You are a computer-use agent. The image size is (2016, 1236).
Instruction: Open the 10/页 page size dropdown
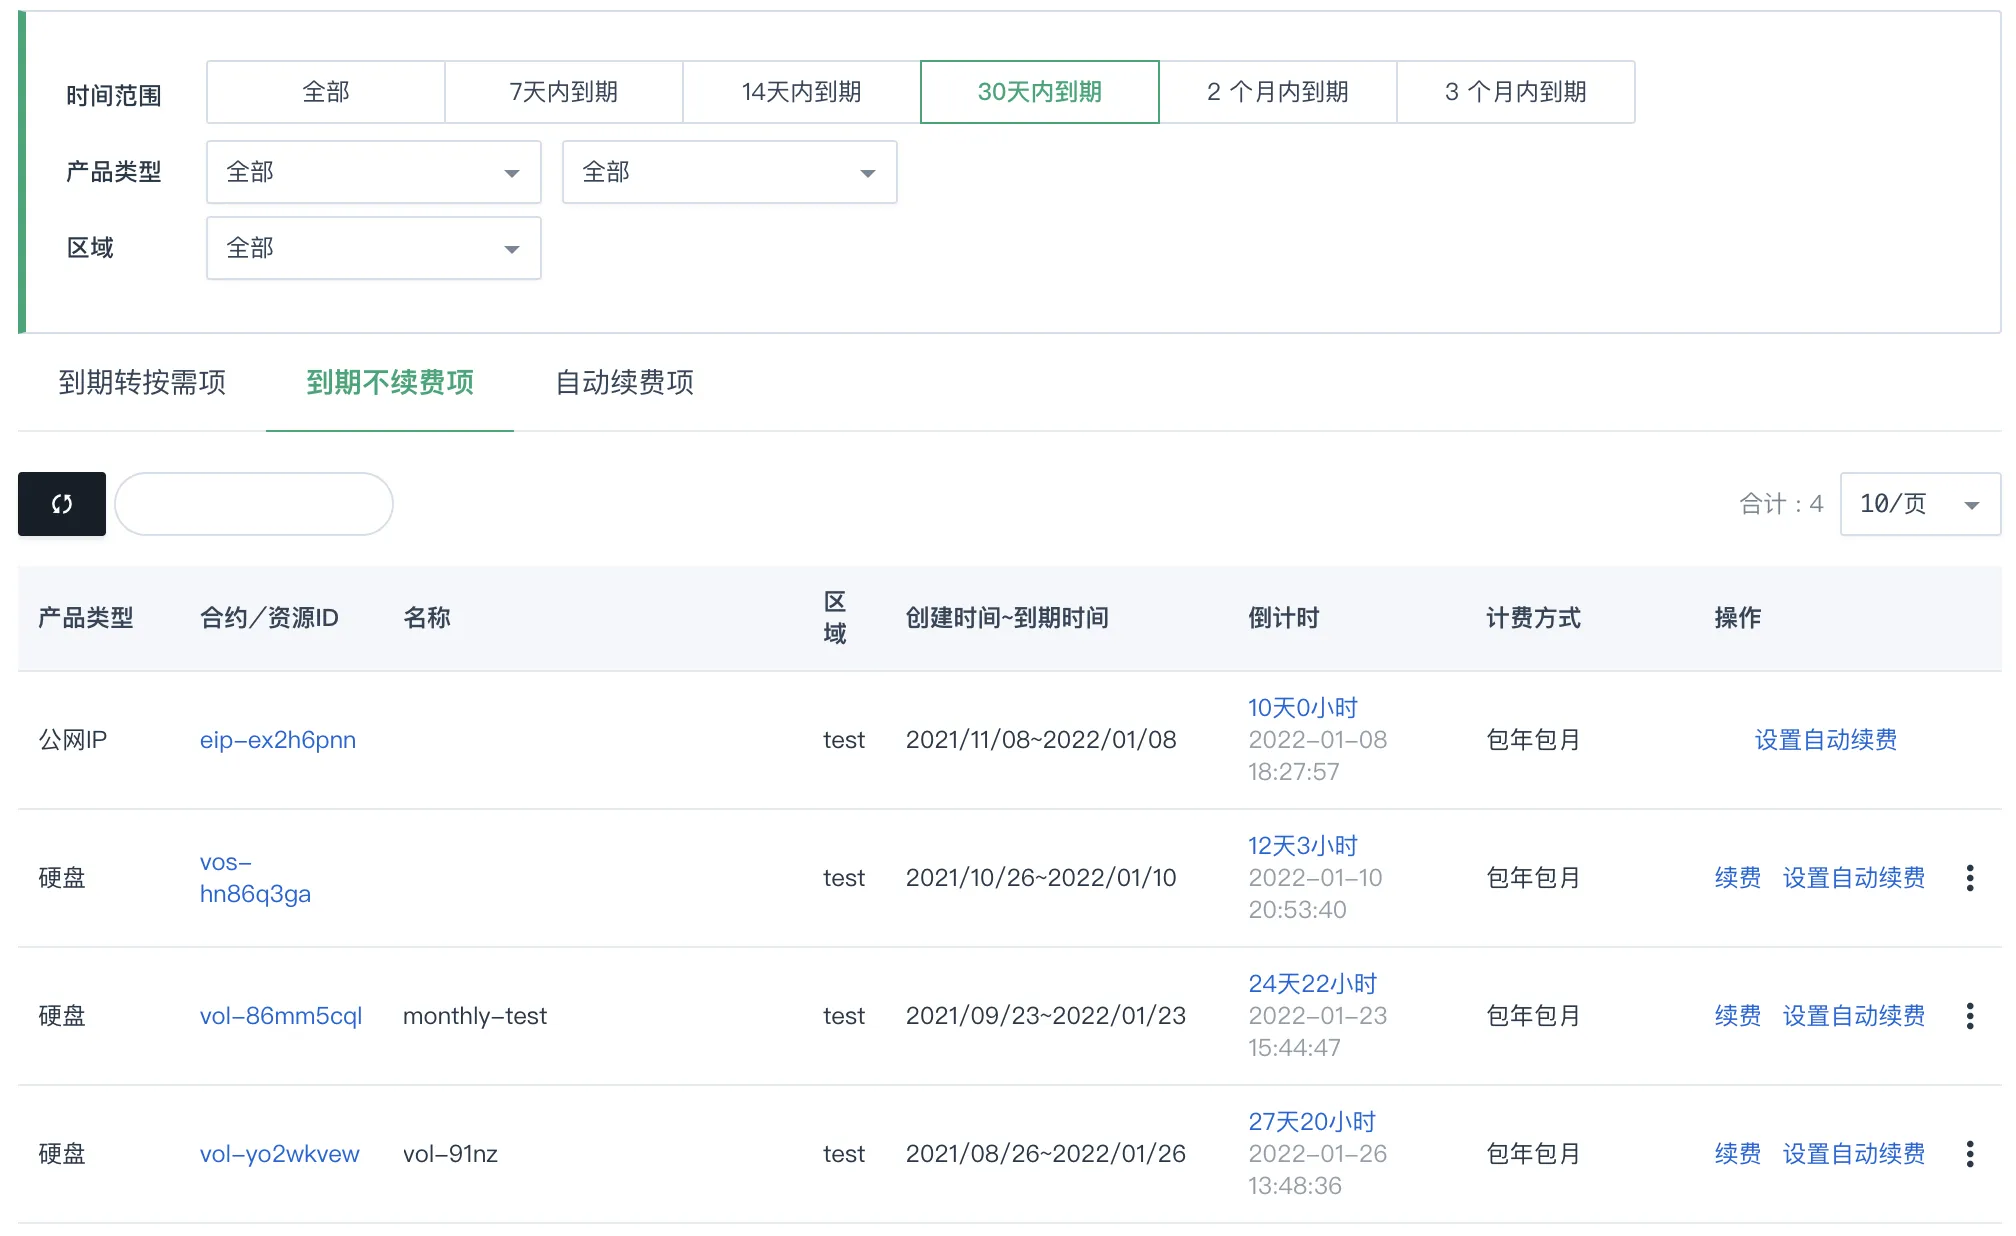1918,504
